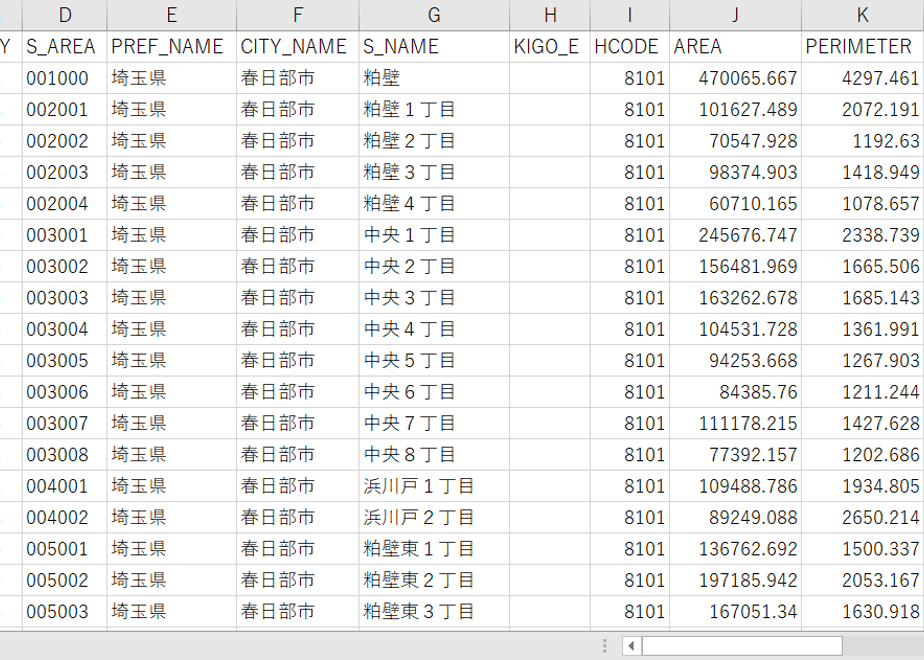Select AREA cell 70547.928
Screen dimensions: 924x660
735,141
